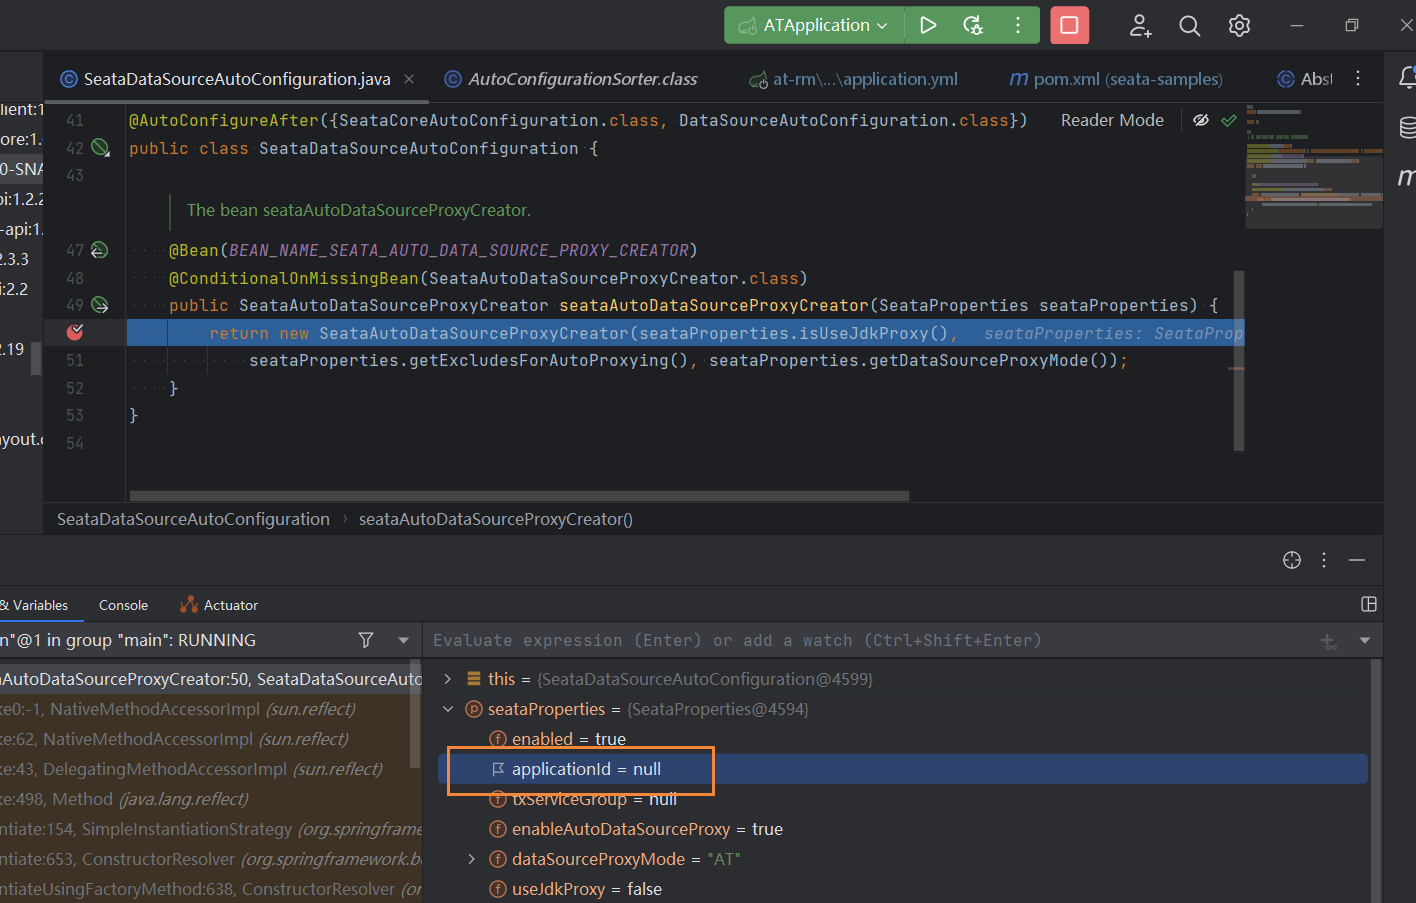Select enableAutoDataSourceProxy = true field
This screenshot has width=1416, height=903.
(636, 829)
